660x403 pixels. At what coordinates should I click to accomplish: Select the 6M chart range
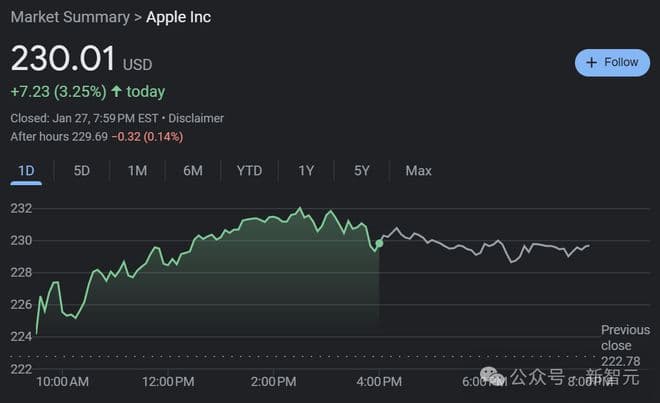click(x=193, y=171)
